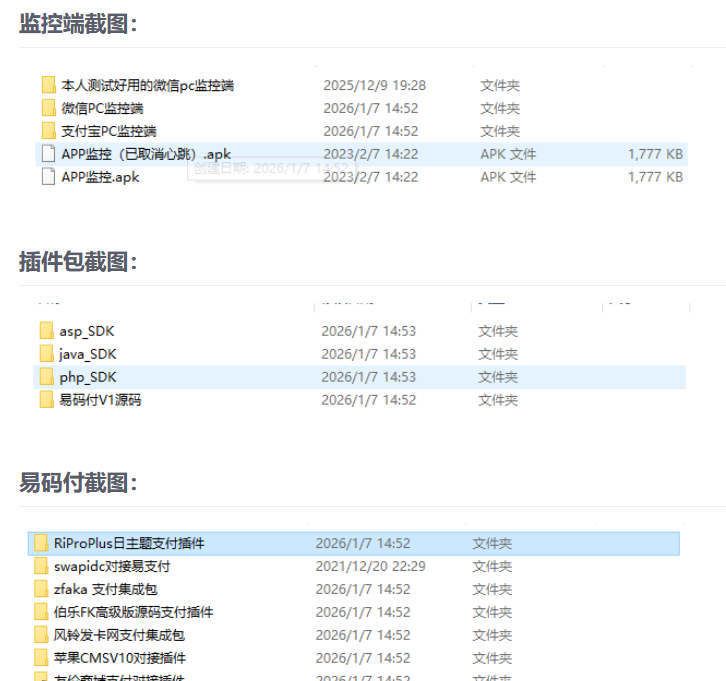Click the date in the asp_SDK row
The height and width of the screenshot is (681, 726).
369,331
